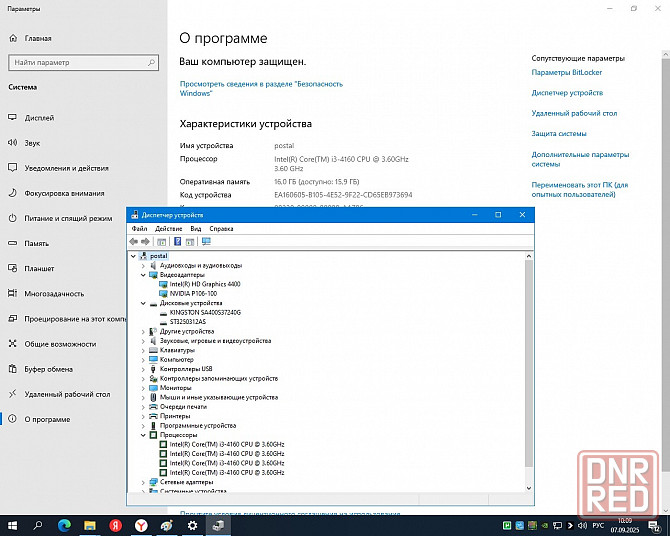Image resolution: width=670 pixels, height=536 pixels.
Task: Click the Forward arrow in Device Manager toolbar
Action: (145, 242)
